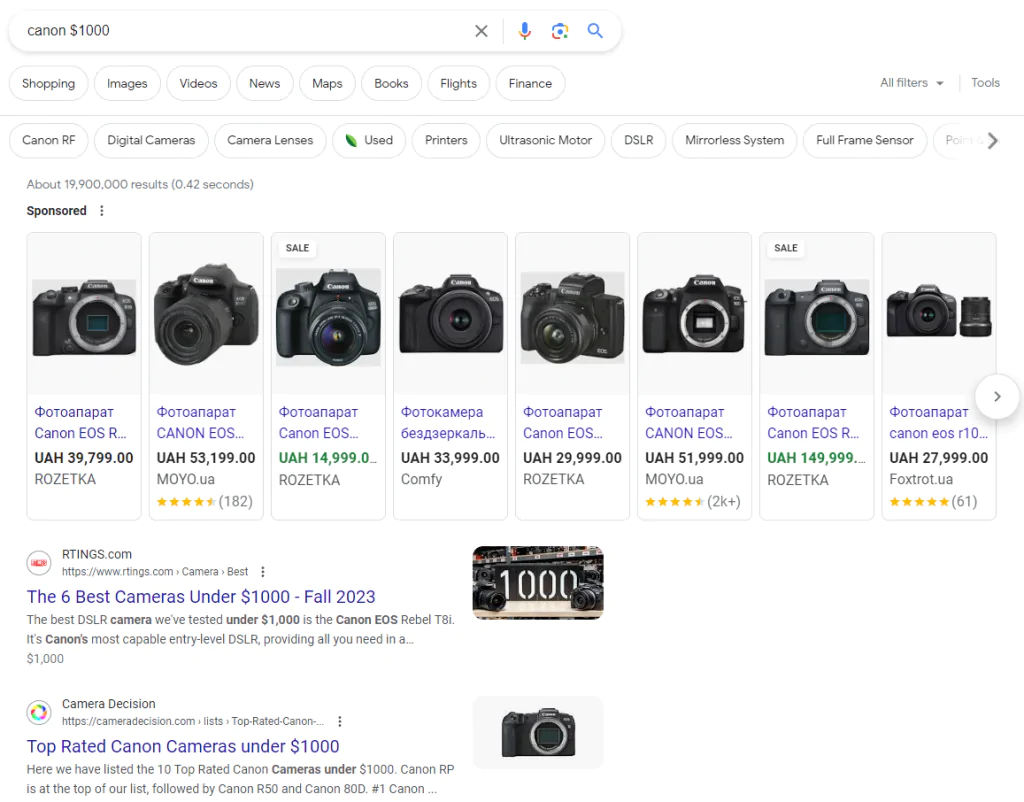This screenshot has height=802, width=1024.
Task: Open the UAH 51,999.00 MOYO.ua camera product
Action: (x=695, y=376)
